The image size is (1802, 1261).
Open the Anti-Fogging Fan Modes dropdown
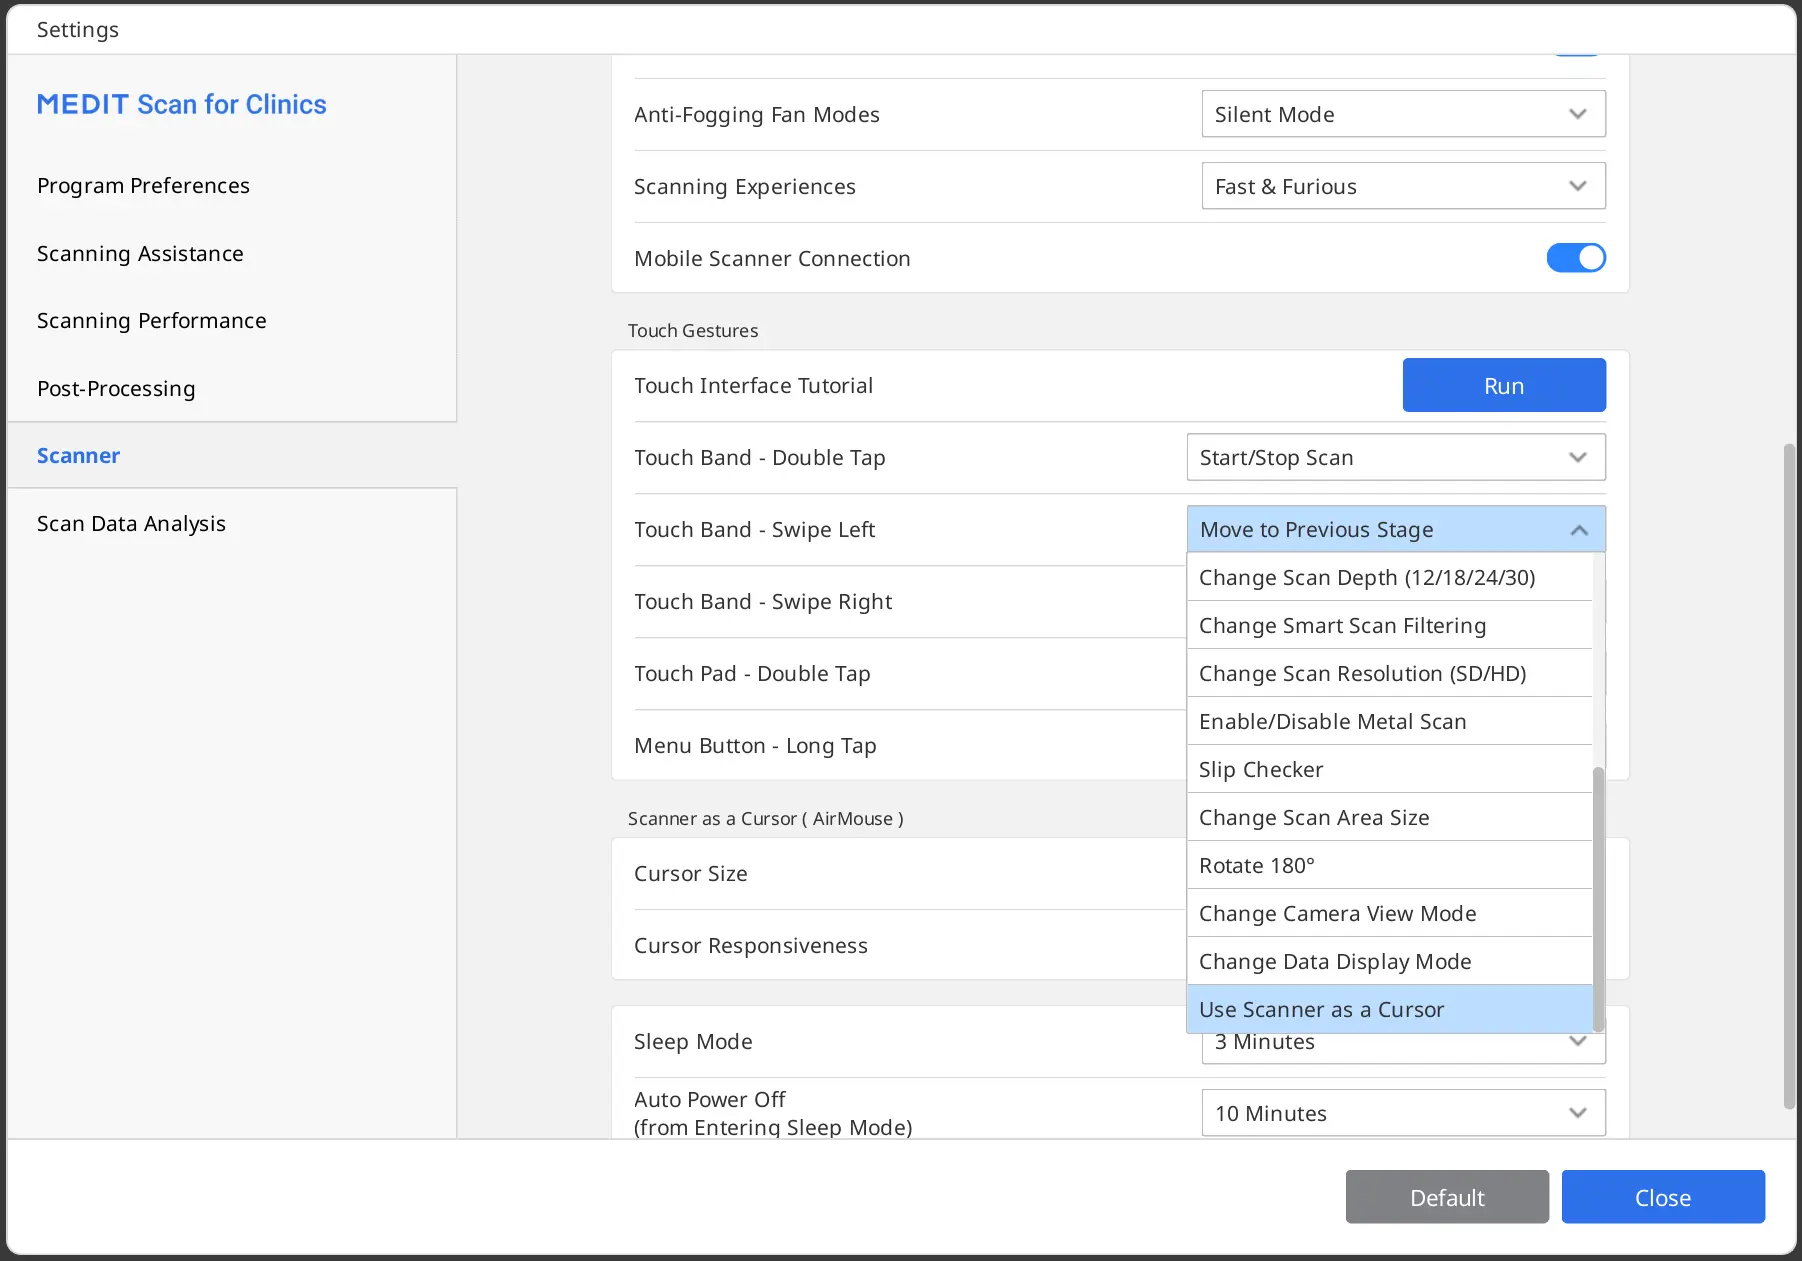1403,114
